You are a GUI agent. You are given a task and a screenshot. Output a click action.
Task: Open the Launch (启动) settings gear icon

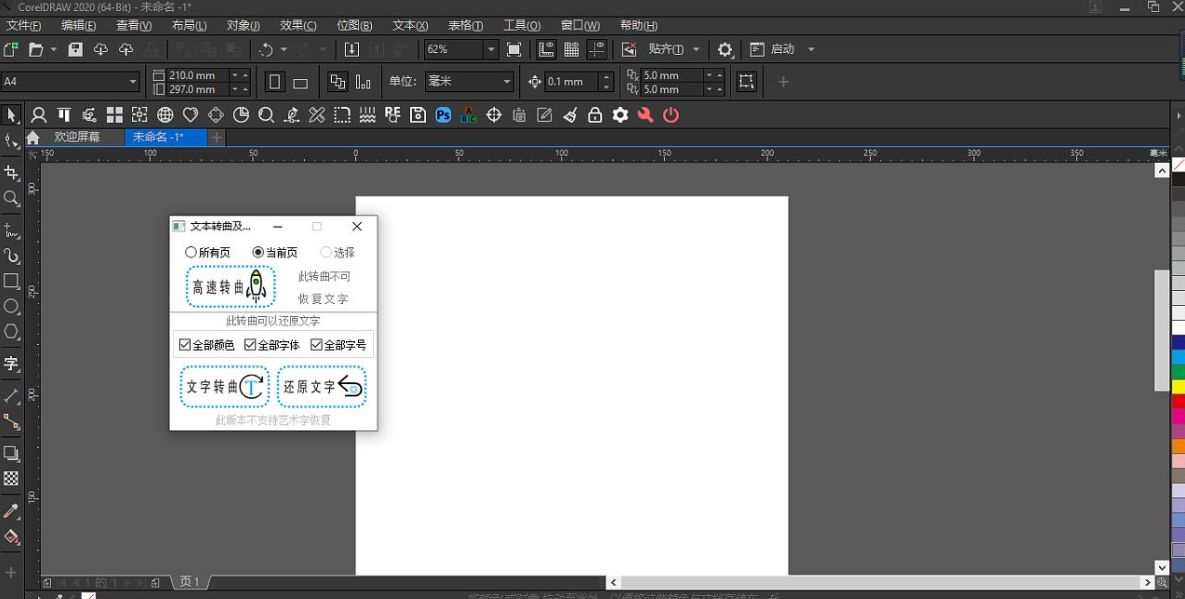[x=724, y=49]
